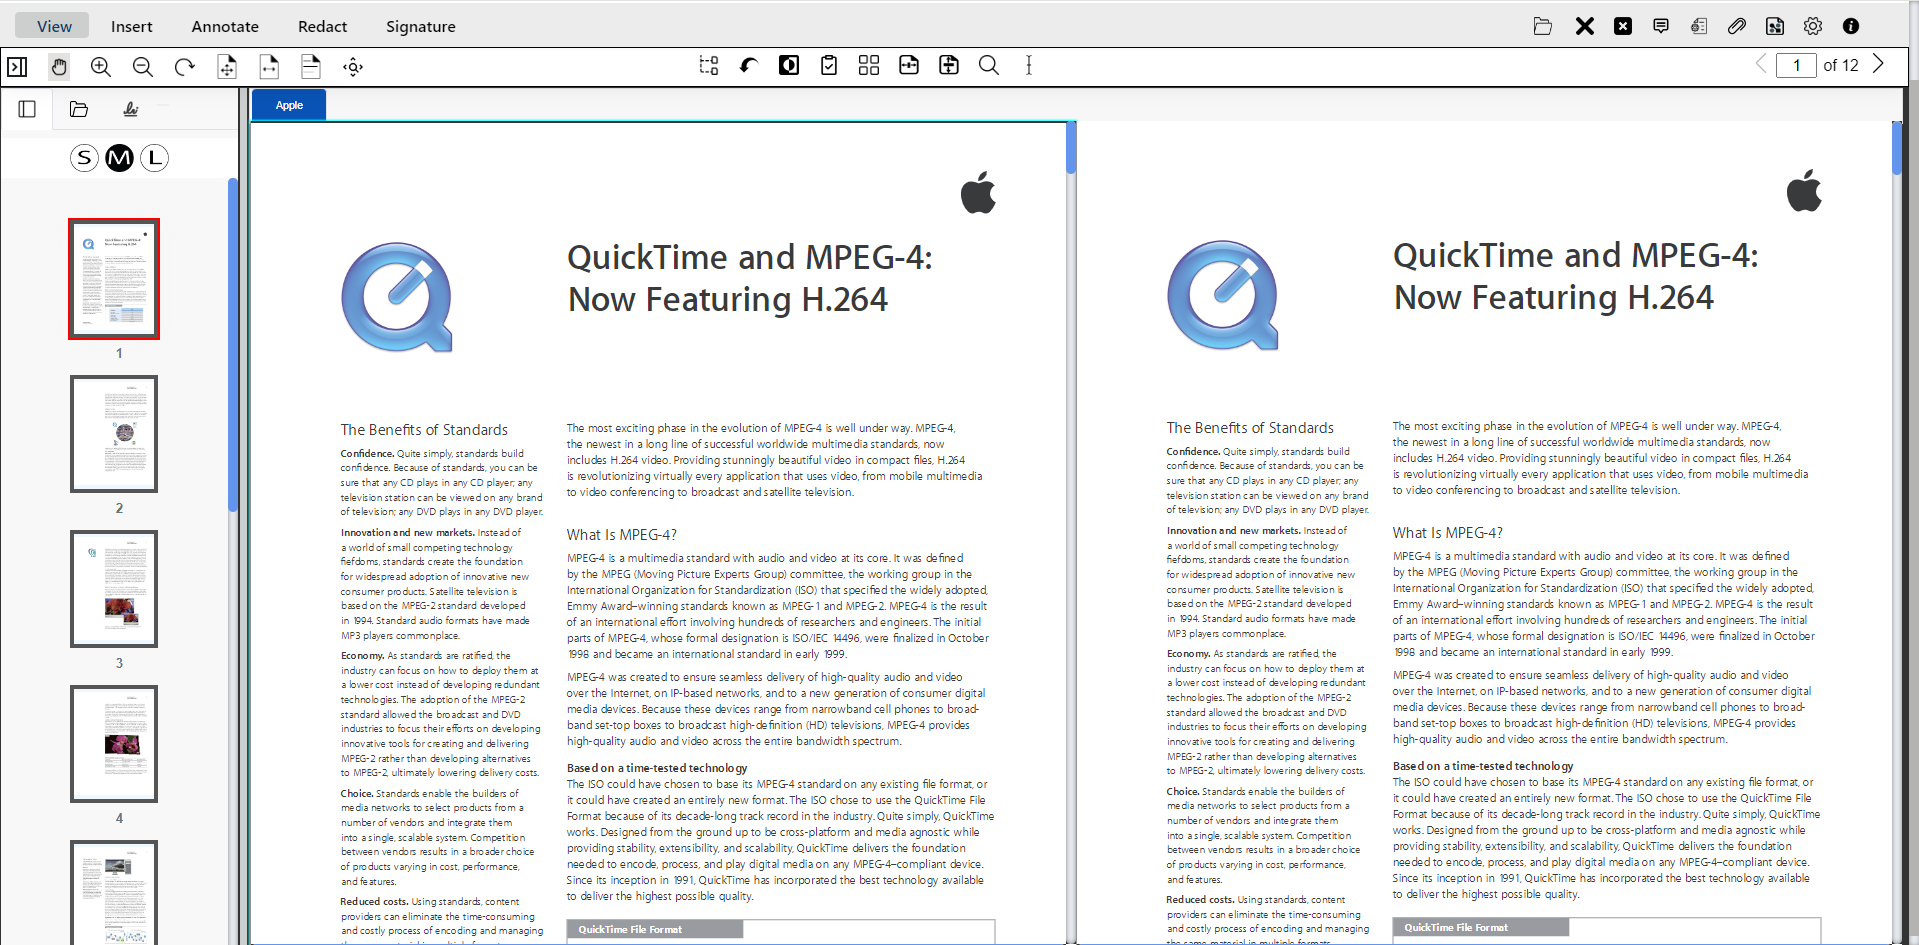Fit page to width

point(269,67)
